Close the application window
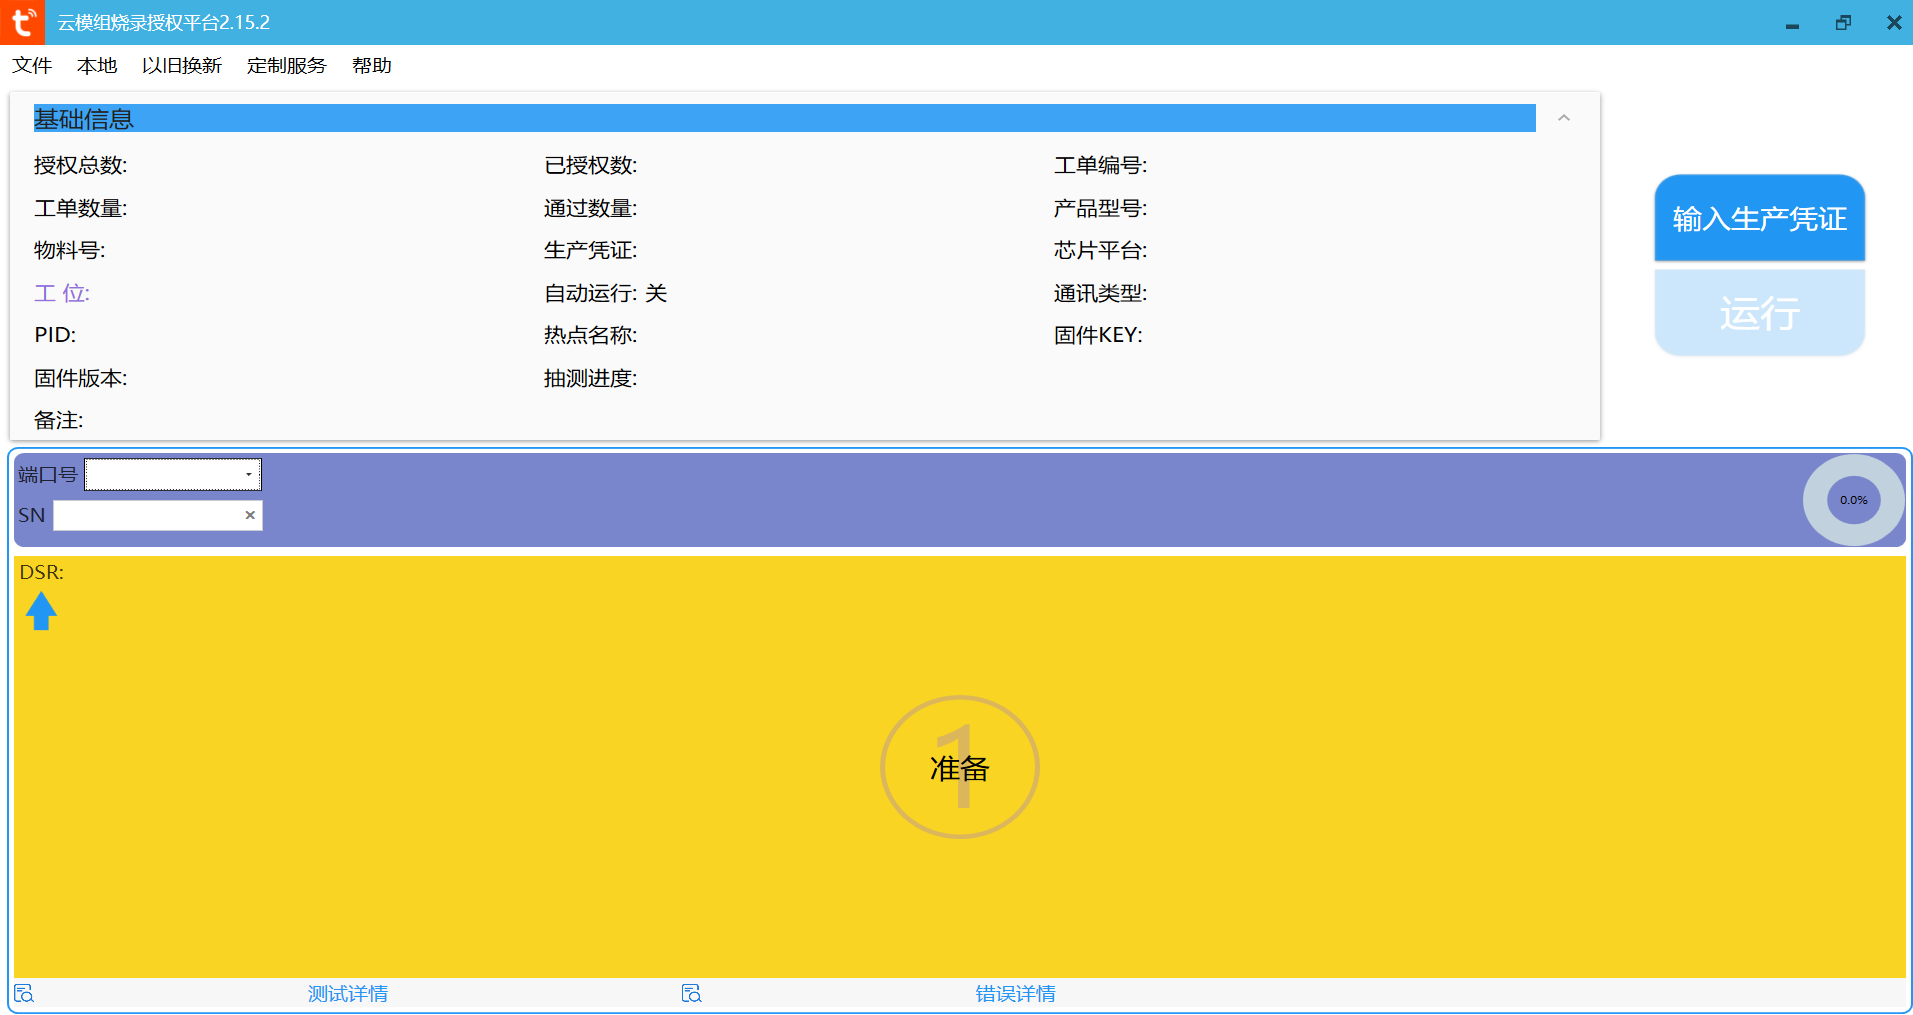 pos(1893,22)
